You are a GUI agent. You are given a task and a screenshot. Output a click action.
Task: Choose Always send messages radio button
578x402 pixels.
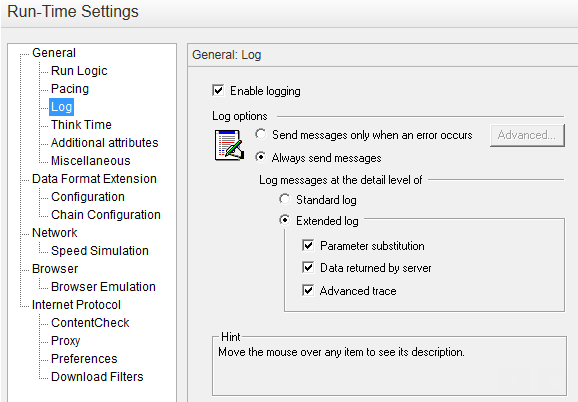pyautogui.click(x=261, y=157)
